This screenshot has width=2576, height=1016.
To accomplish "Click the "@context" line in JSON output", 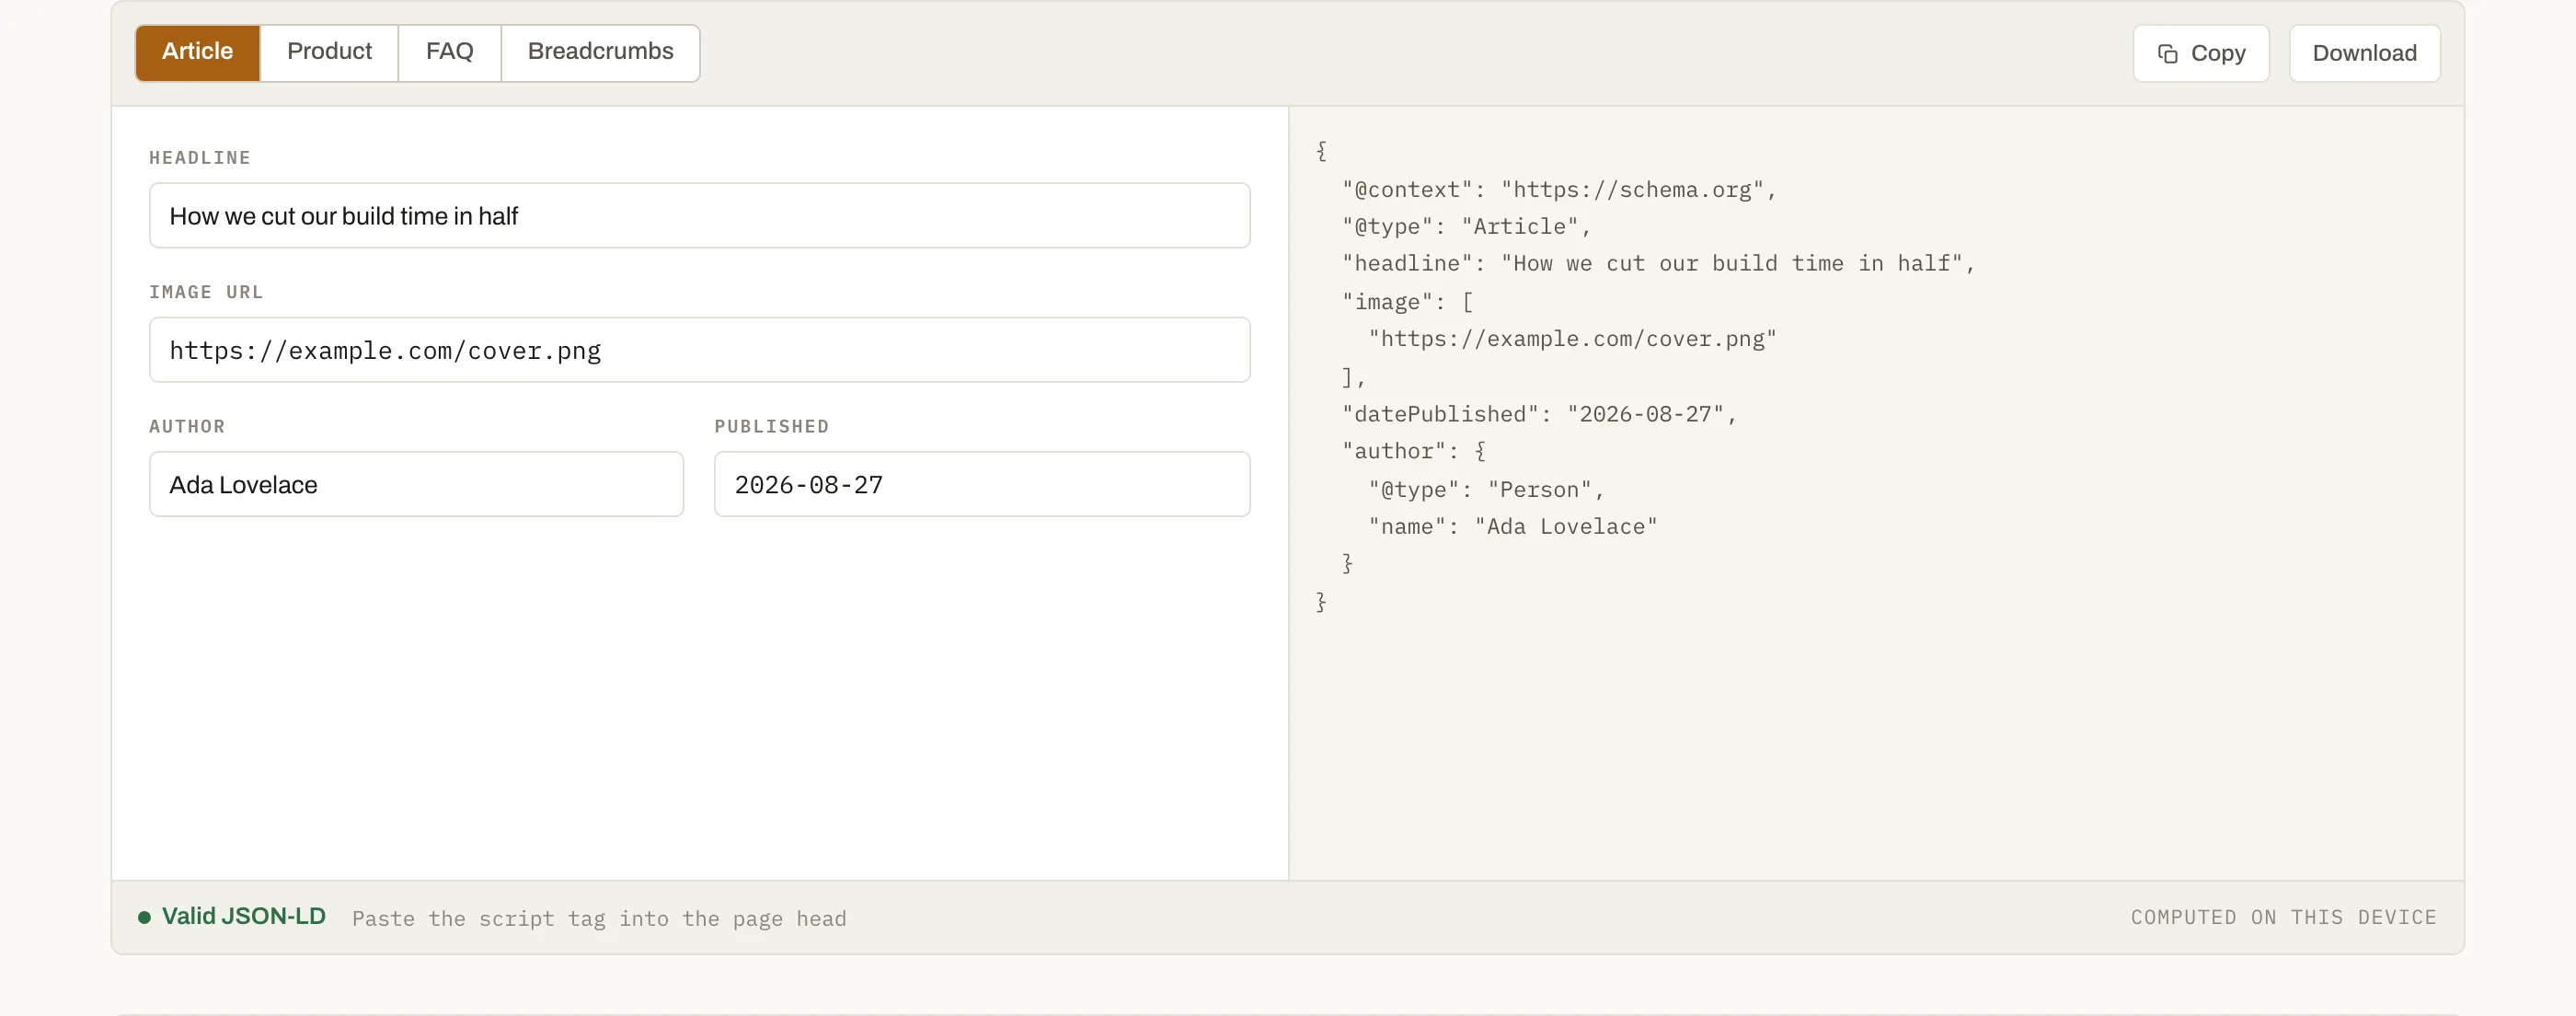I will coord(1559,190).
